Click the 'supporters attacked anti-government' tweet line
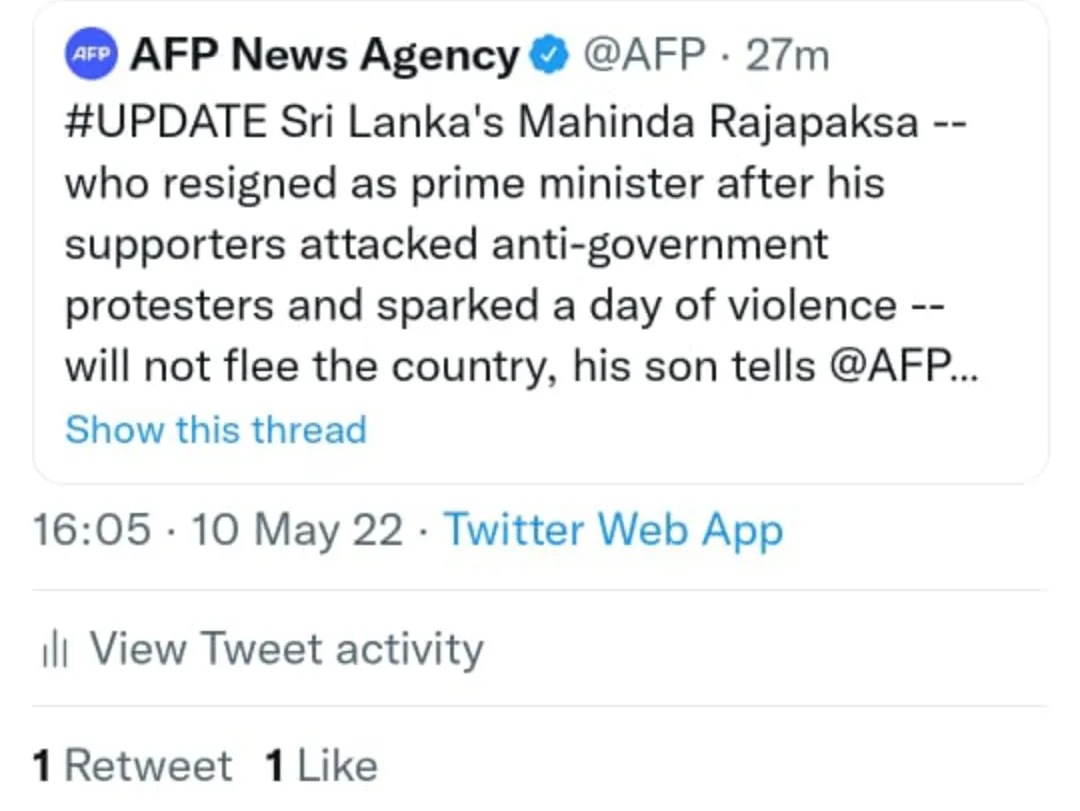This screenshot has width=1080, height=811. pyautogui.click(x=446, y=245)
